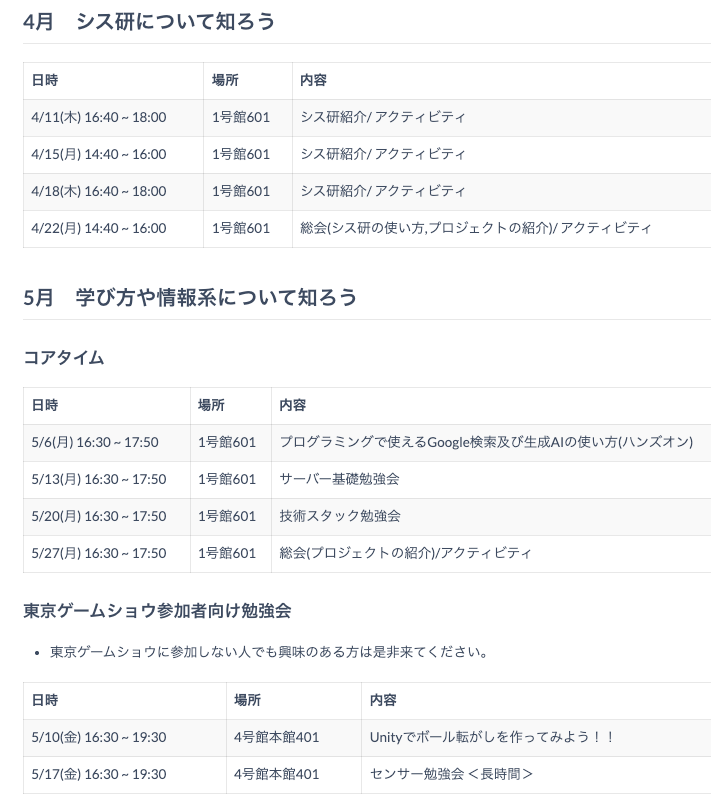
Task: Click the 総会(シス研の使い方,プロジェクトの紹介) cell
Action: click(x=476, y=228)
